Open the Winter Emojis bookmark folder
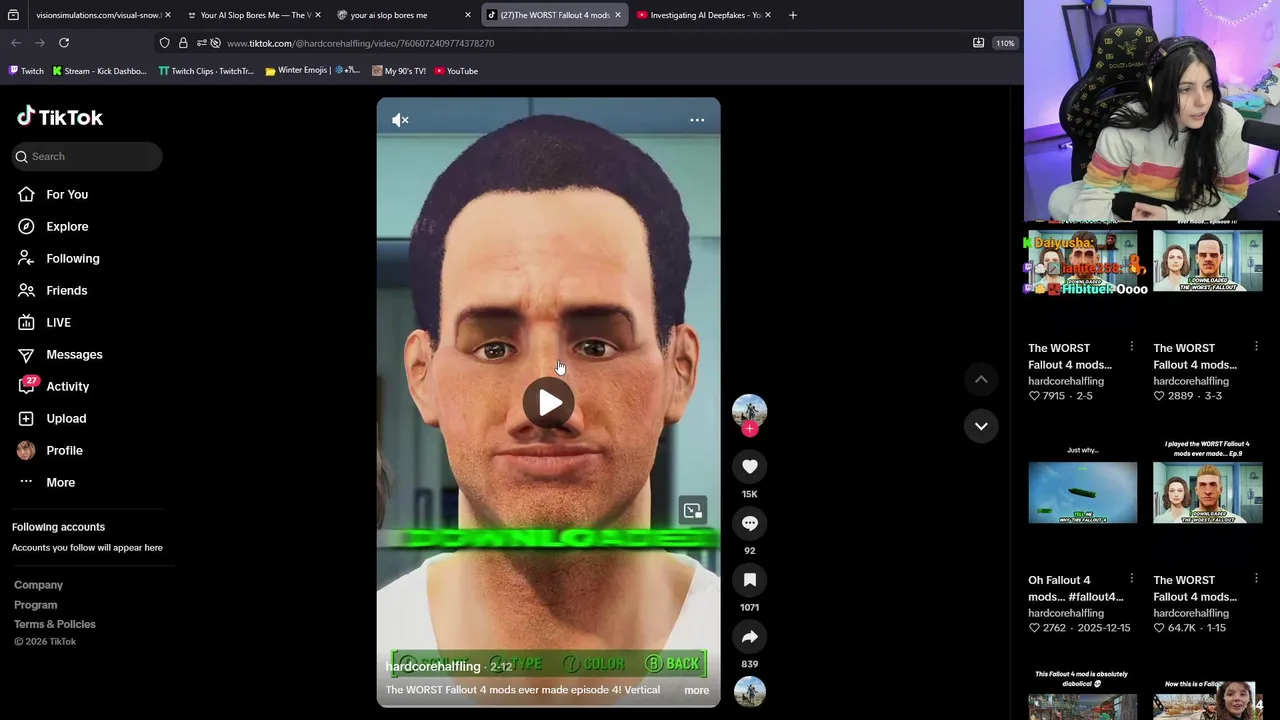The image size is (1280, 720). pos(312,71)
